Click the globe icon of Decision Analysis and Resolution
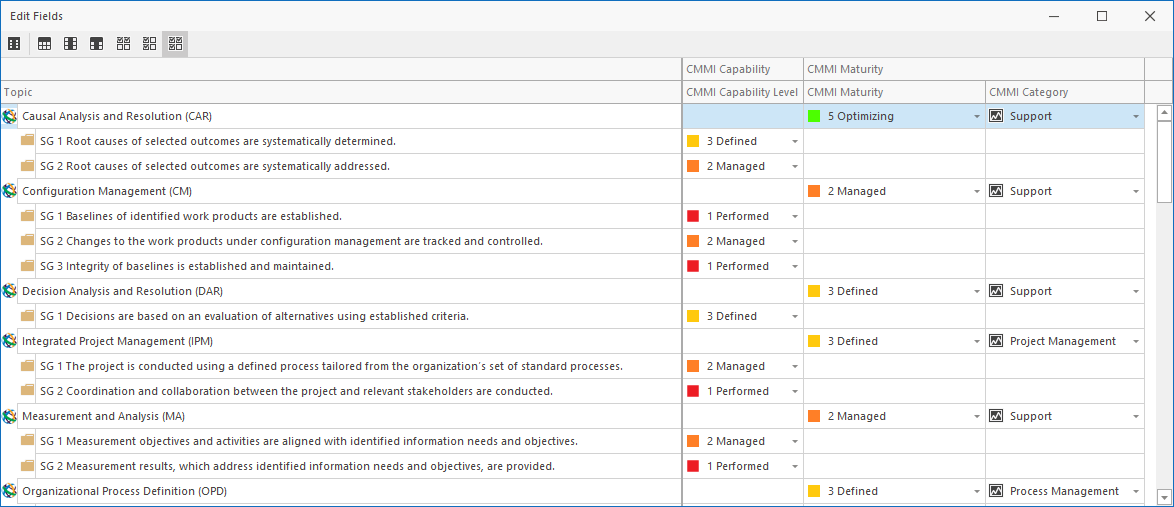This screenshot has height=507, width=1174. (x=10, y=291)
